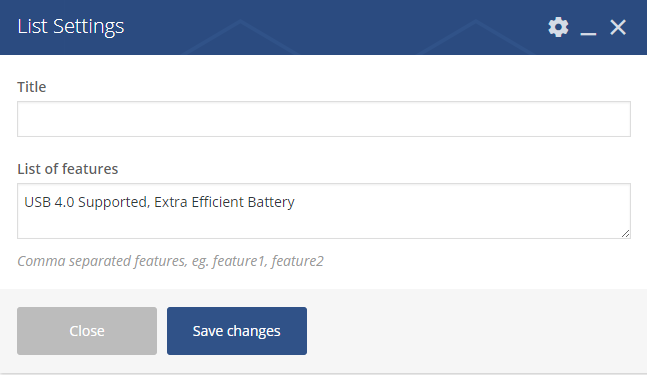Viewport: 647px width, 375px height.
Task: Click the Save changes button
Action: 237,331
